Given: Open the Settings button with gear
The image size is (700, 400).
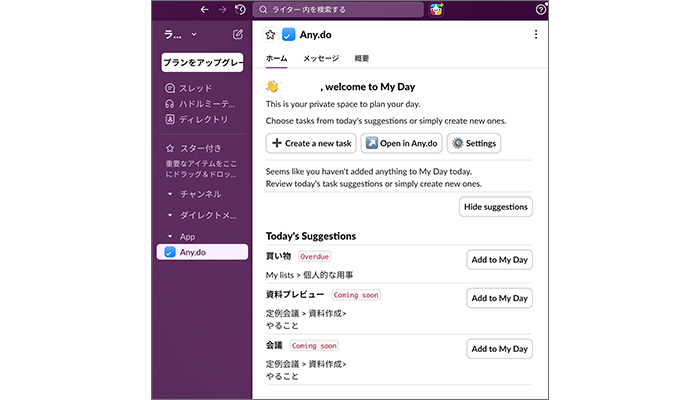Looking at the screenshot, I should pyautogui.click(x=474, y=143).
